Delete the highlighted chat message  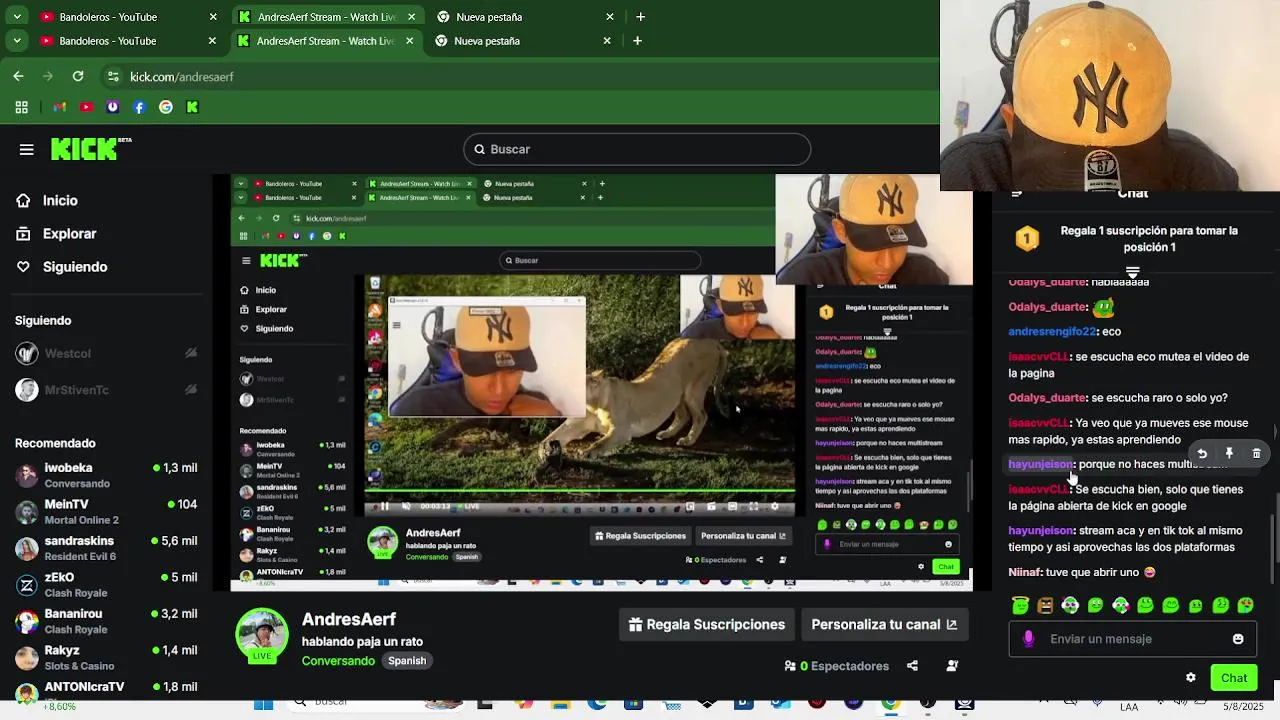(x=1256, y=453)
